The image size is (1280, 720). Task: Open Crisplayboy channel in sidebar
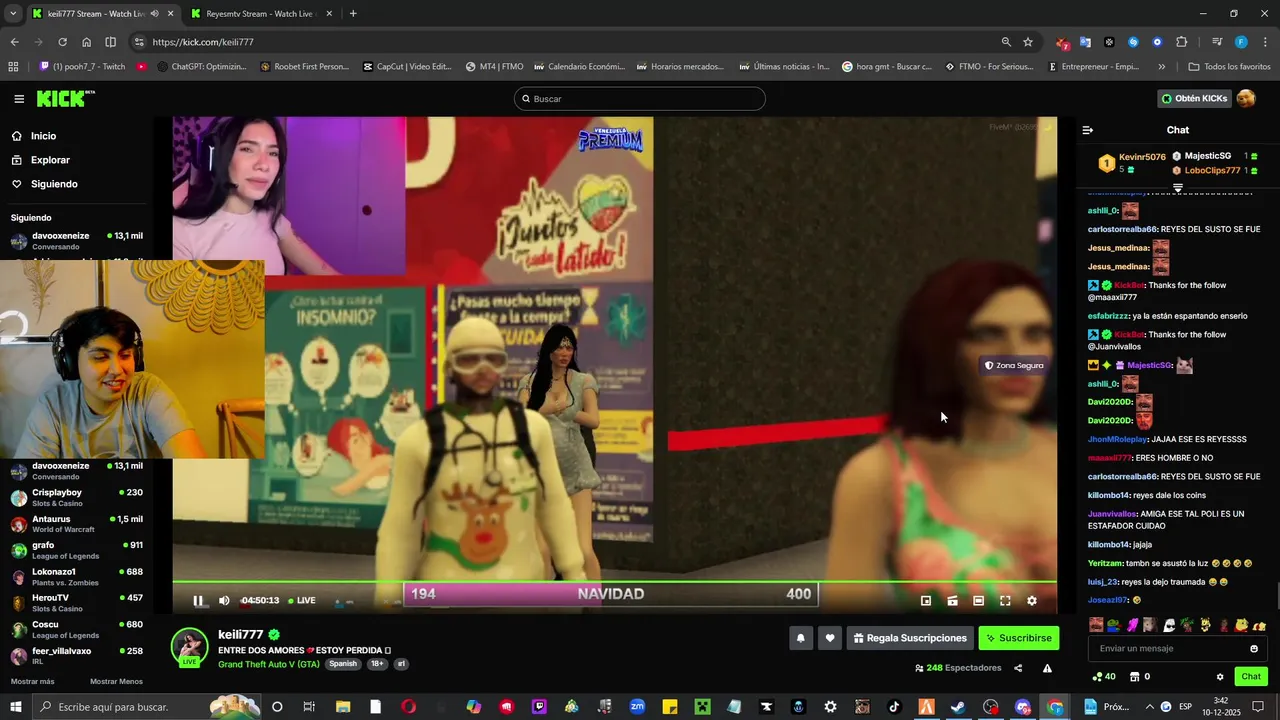pos(77,497)
